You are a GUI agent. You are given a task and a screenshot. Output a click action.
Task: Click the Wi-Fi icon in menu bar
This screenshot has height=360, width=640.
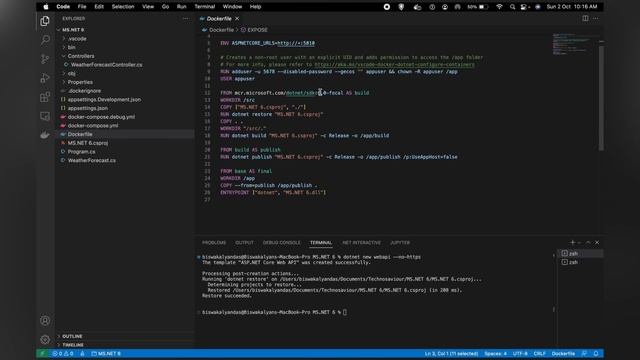point(499,7)
